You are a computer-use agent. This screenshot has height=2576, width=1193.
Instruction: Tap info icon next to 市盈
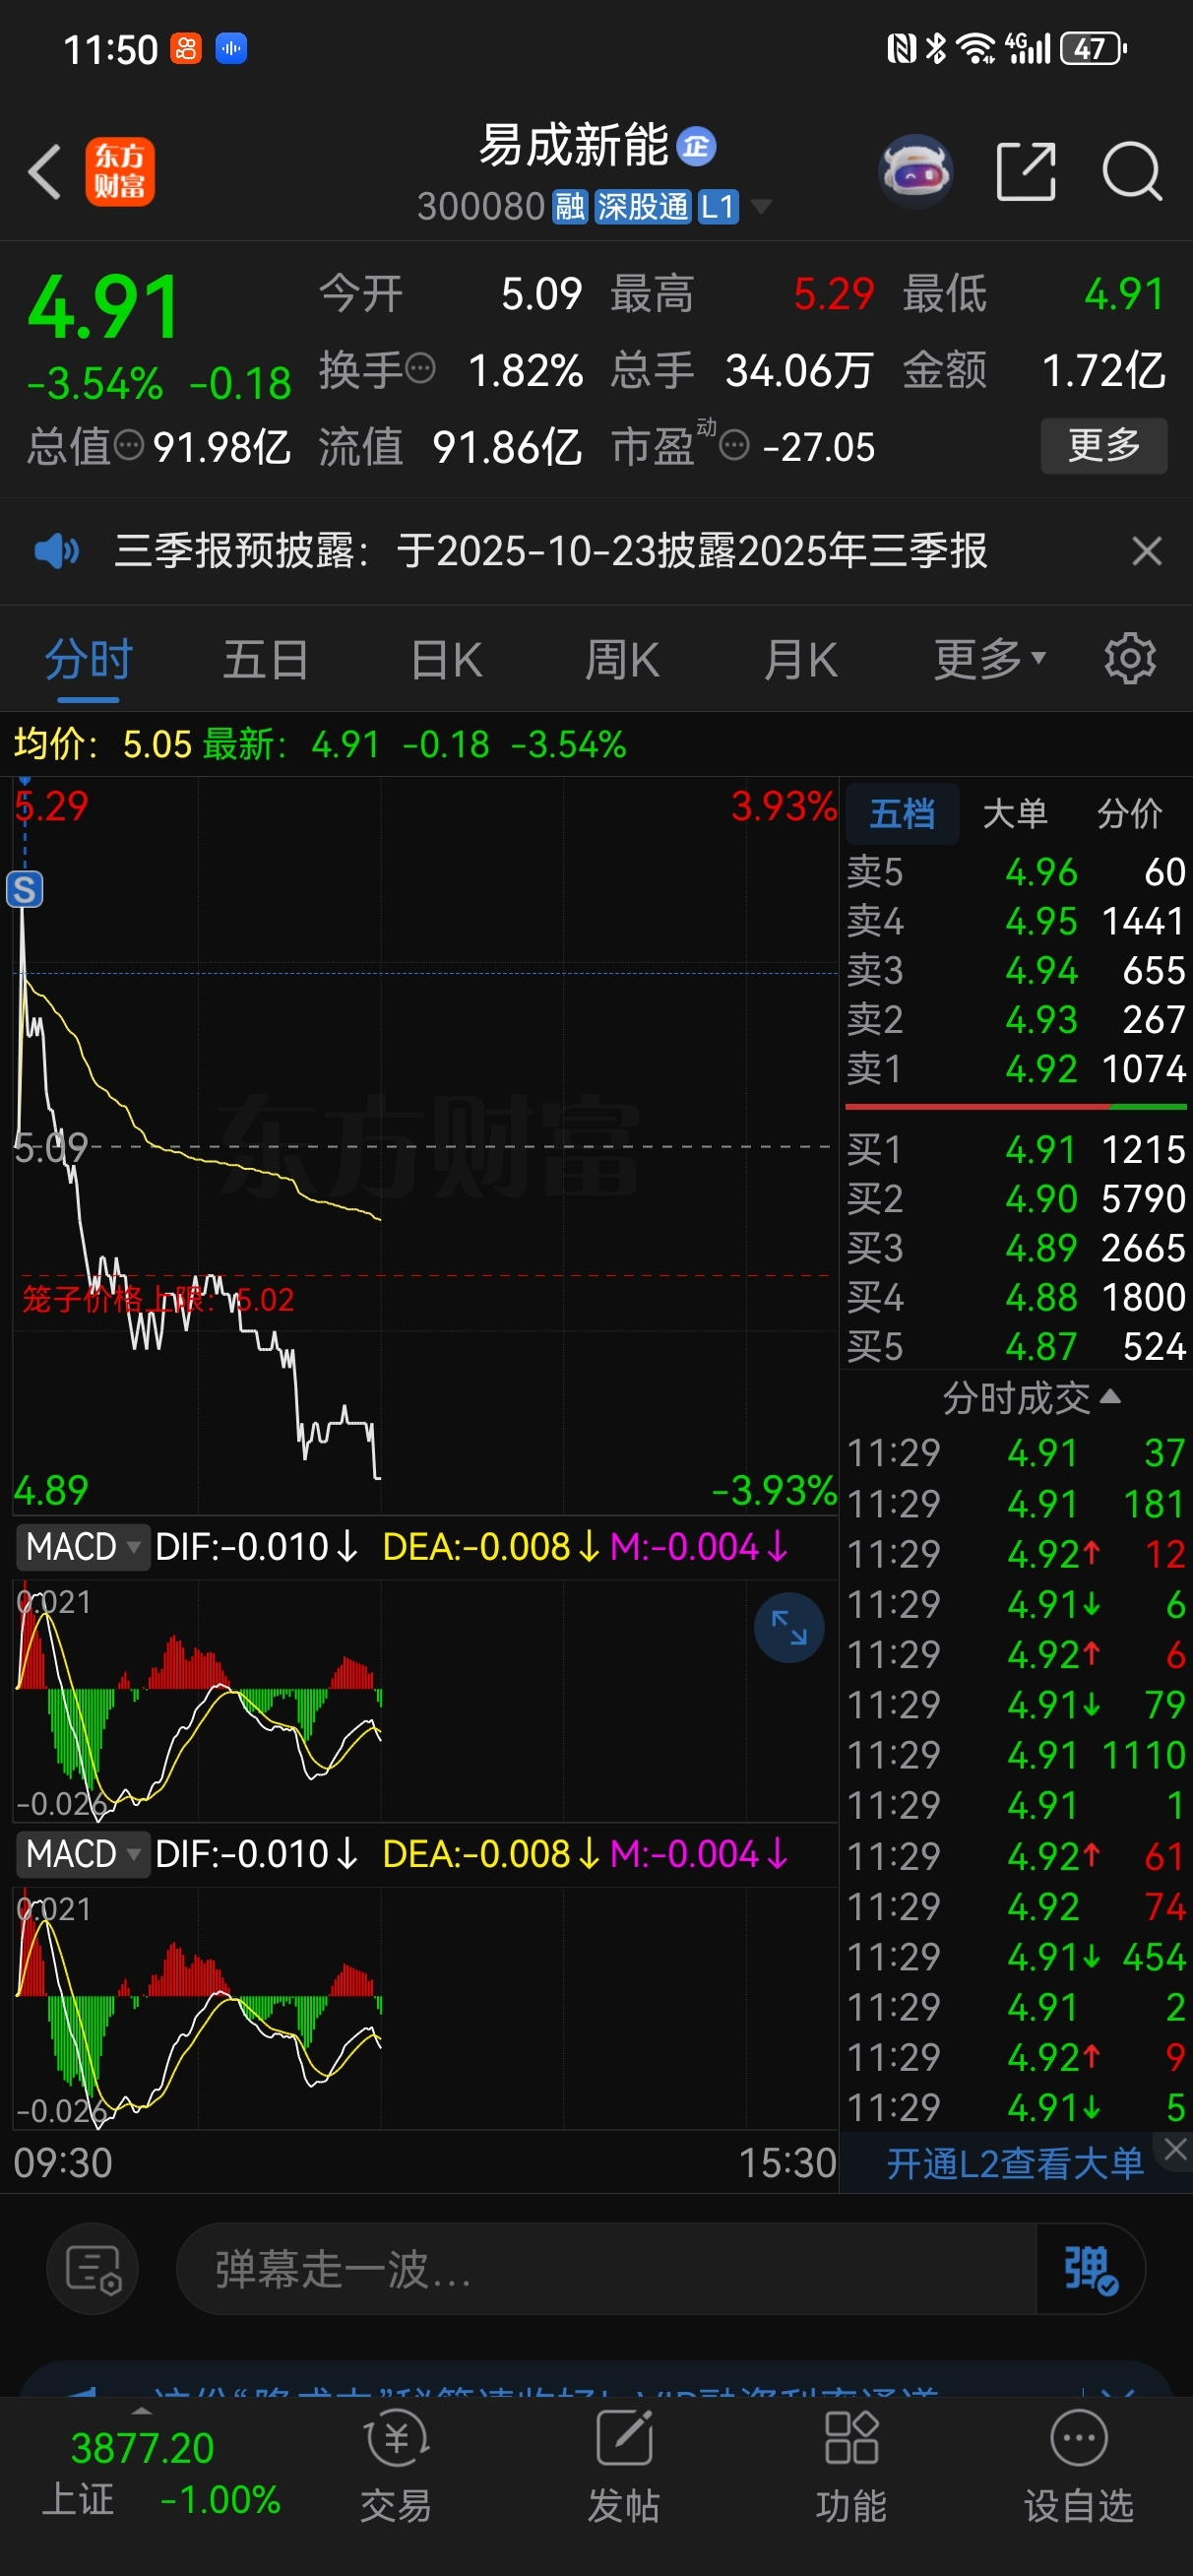click(735, 445)
